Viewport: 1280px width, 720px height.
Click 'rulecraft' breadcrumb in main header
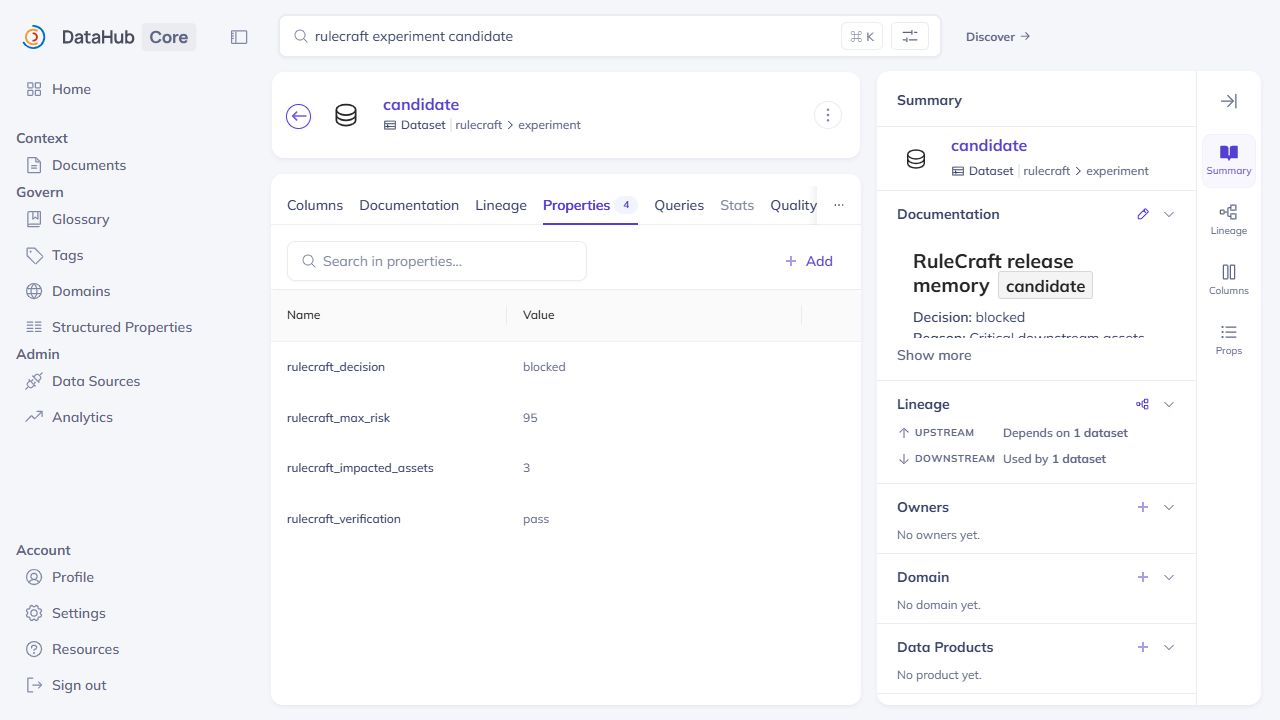[479, 125]
